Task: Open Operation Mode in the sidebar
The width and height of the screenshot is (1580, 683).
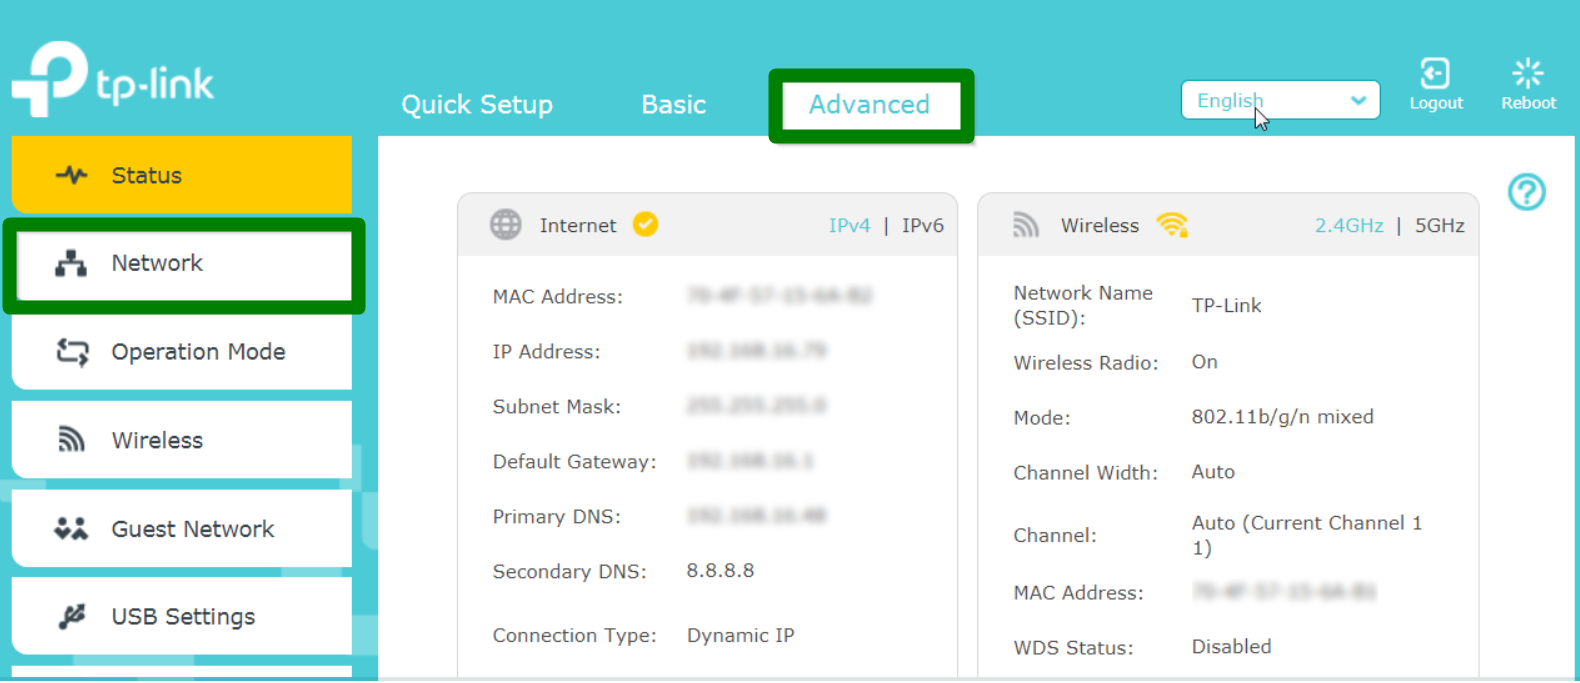Action: pyautogui.click(x=182, y=352)
